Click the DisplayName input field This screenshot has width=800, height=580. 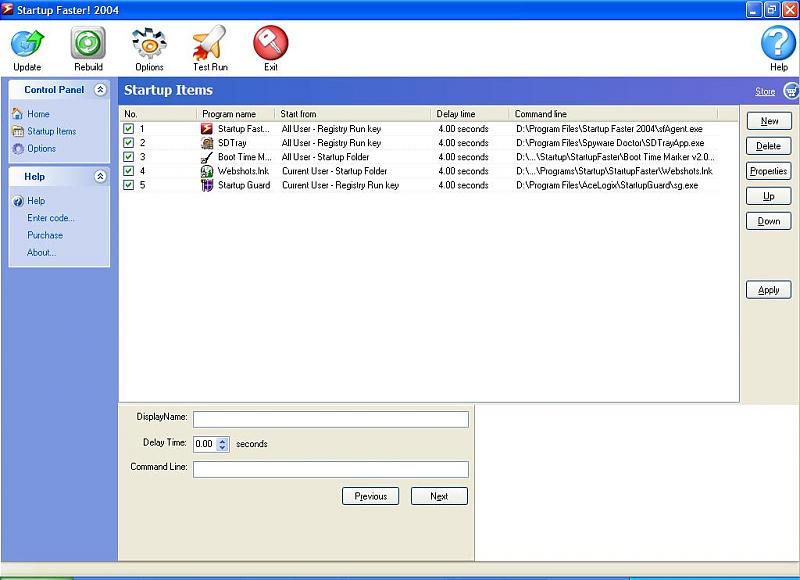point(331,419)
